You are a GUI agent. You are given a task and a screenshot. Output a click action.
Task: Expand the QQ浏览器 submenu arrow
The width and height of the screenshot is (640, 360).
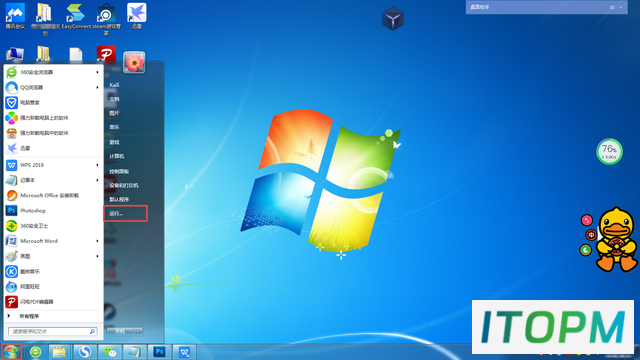(97, 87)
